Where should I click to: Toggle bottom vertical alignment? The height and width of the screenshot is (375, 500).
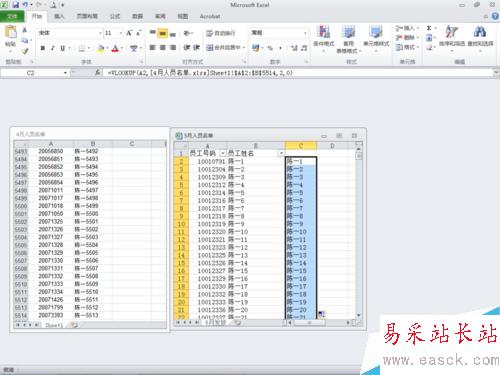[x=173, y=33]
